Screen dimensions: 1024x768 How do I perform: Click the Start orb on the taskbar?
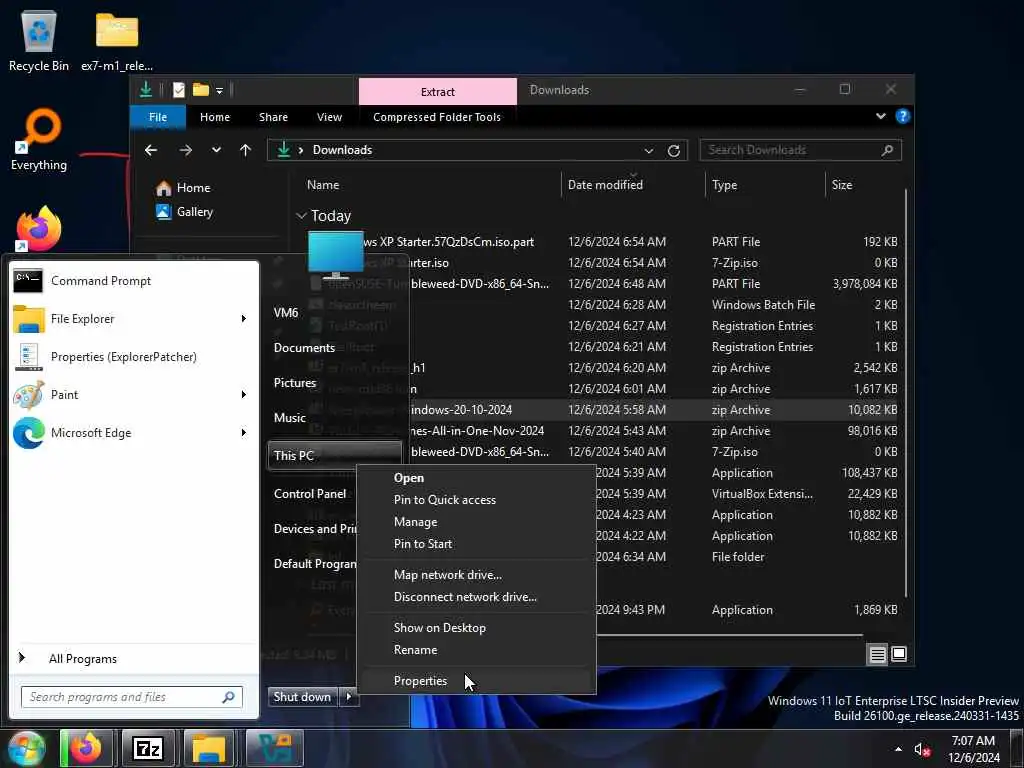pyautogui.click(x=25, y=748)
